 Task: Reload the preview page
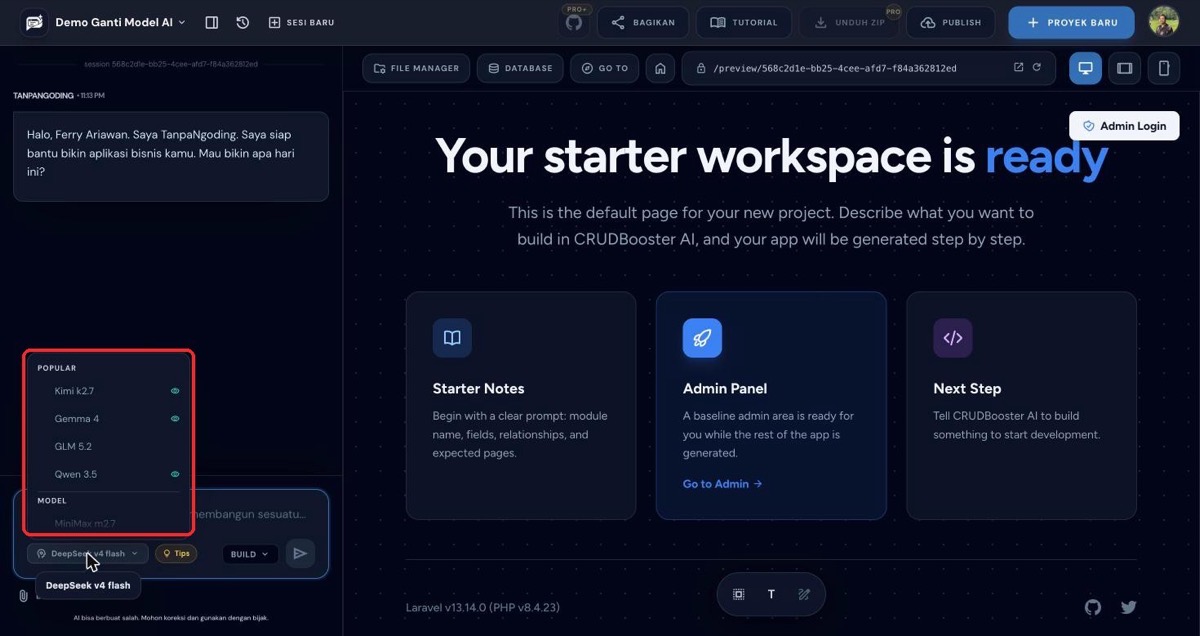(x=1037, y=68)
